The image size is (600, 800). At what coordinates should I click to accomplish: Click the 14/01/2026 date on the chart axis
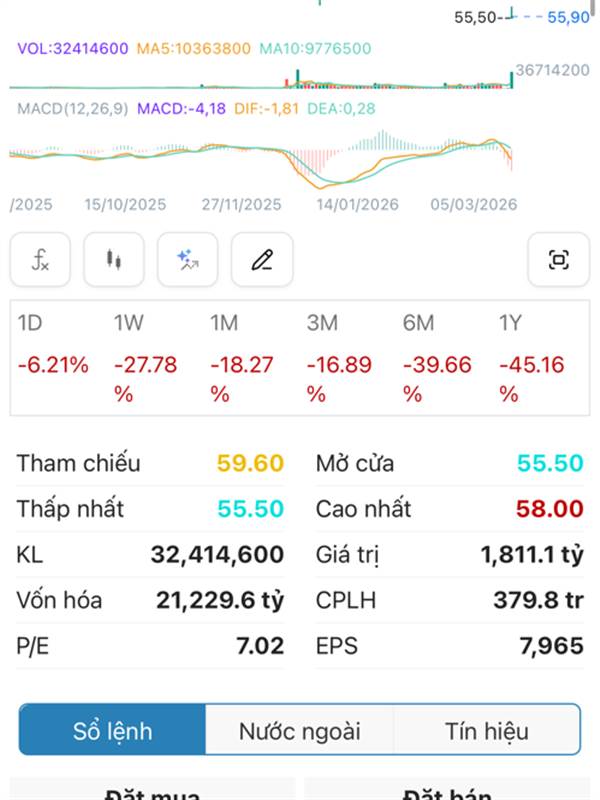(x=357, y=204)
